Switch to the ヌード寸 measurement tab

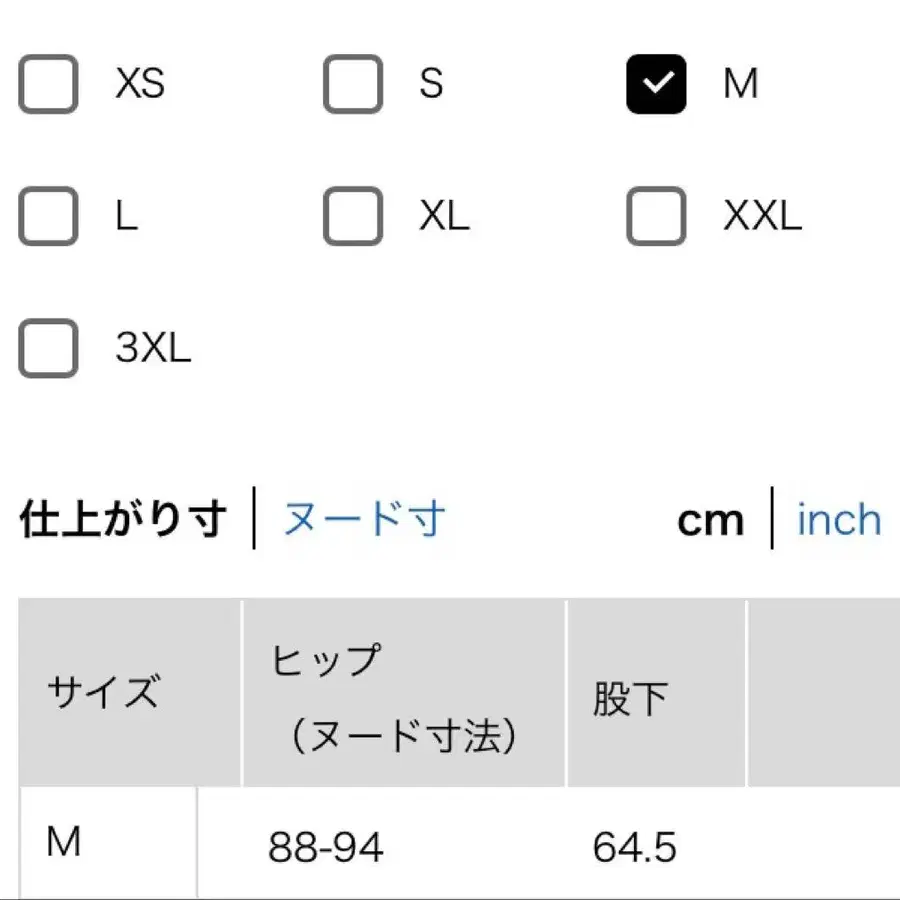click(364, 518)
